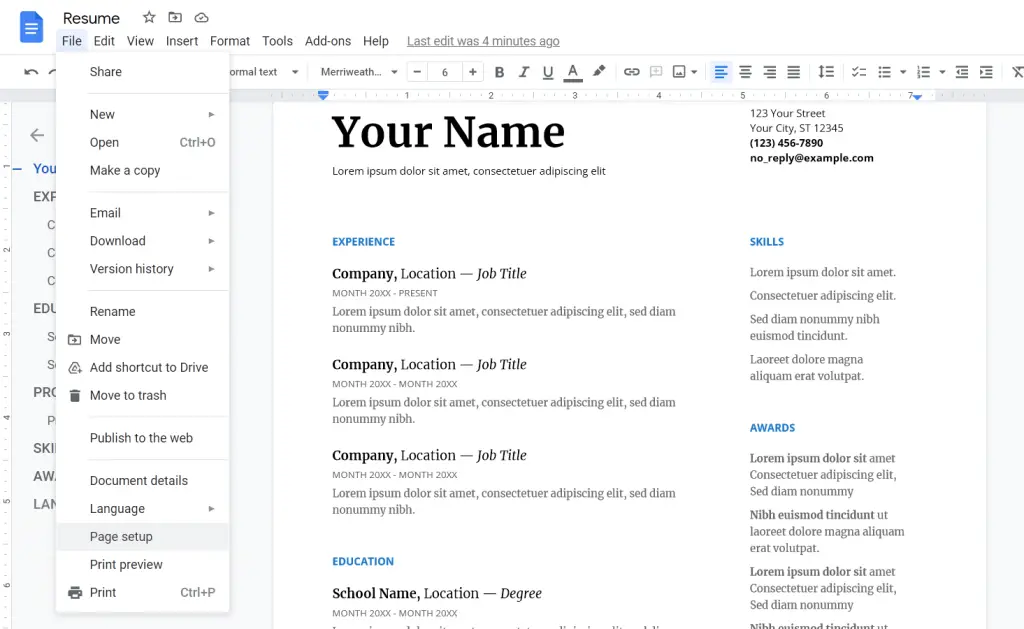Choose Share from the File menu

(x=143, y=72)
